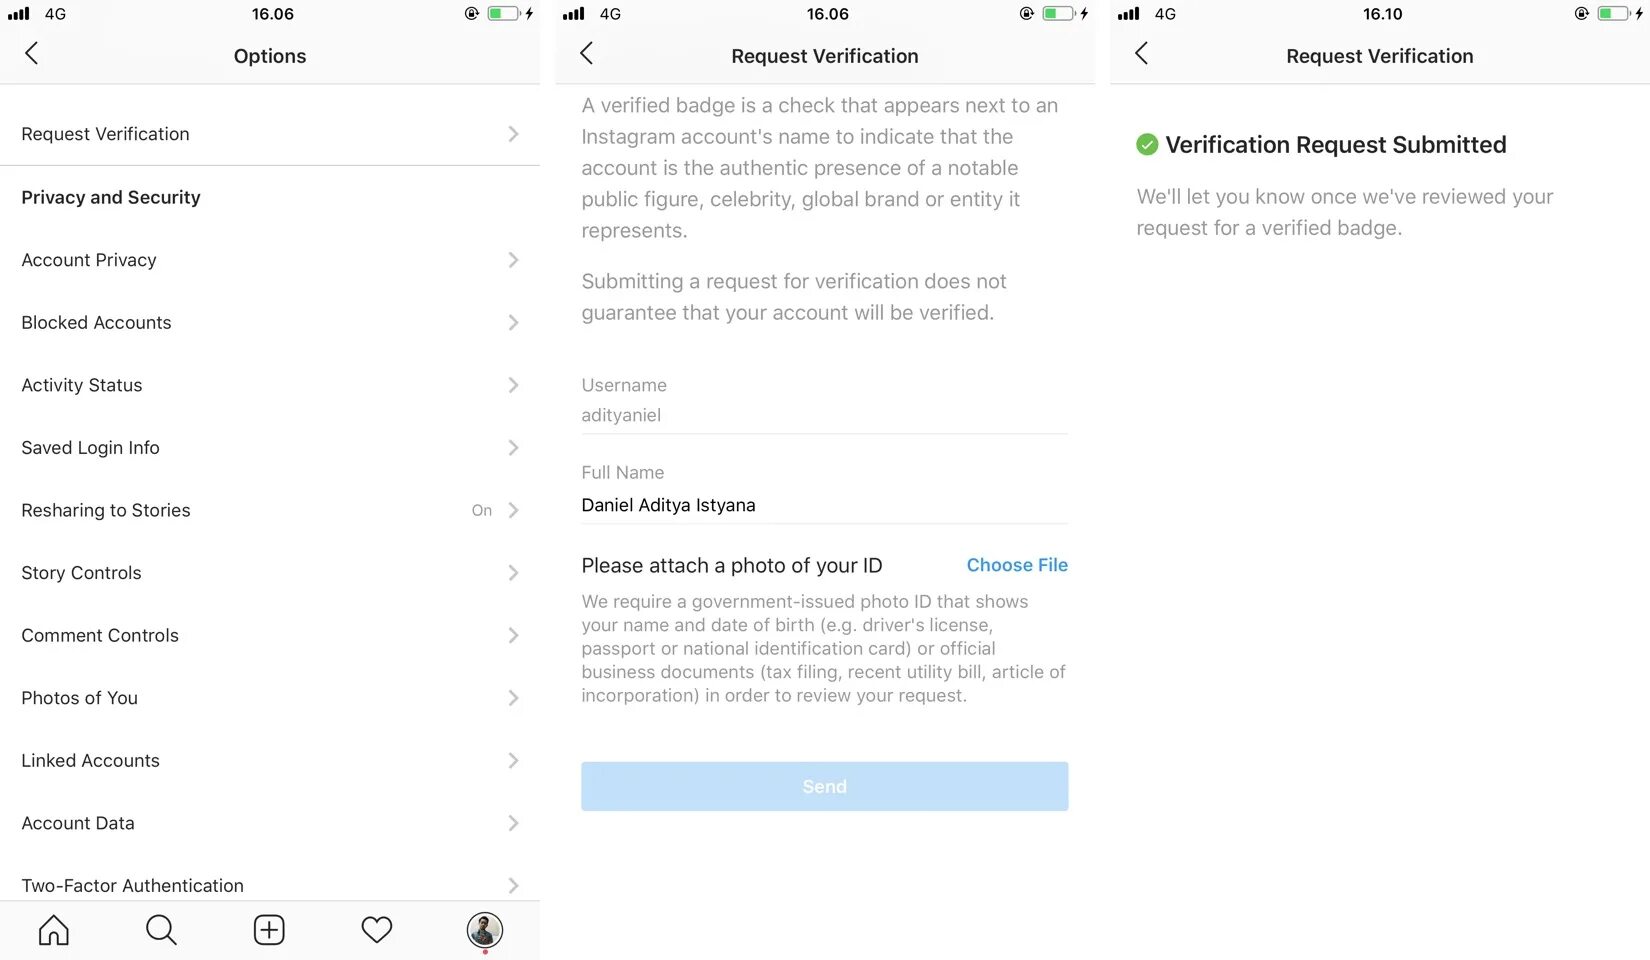Screen dimensions: 1650x960
Task: Open the Activity heart icon
Action: pos(377,930)
